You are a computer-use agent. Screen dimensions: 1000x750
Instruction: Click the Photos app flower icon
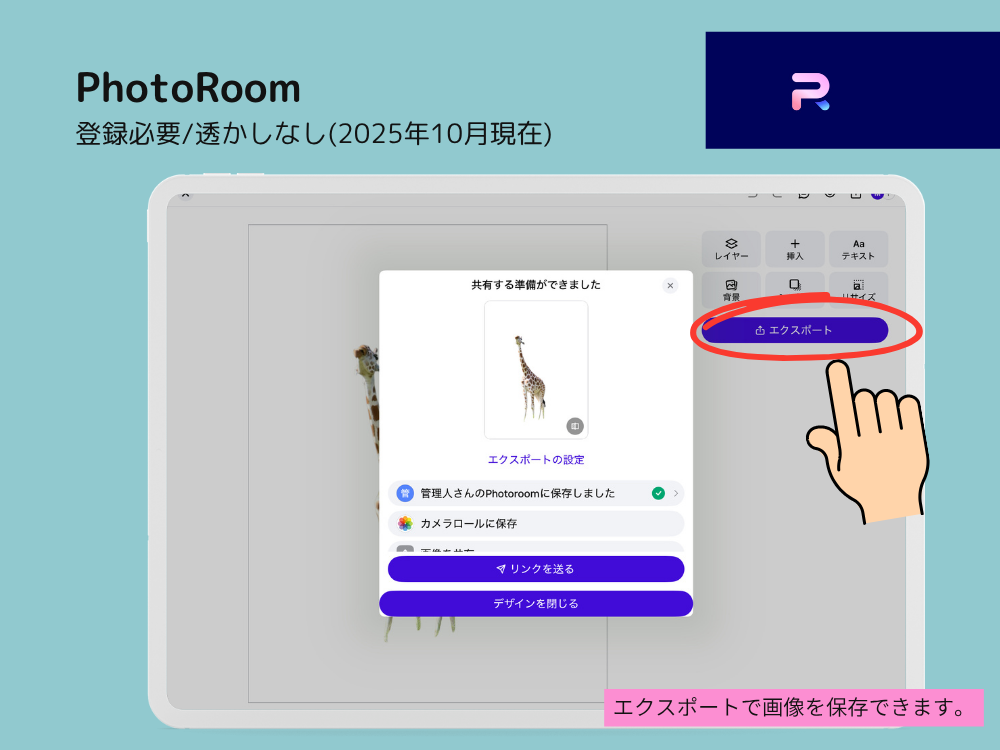coord(405,523)
